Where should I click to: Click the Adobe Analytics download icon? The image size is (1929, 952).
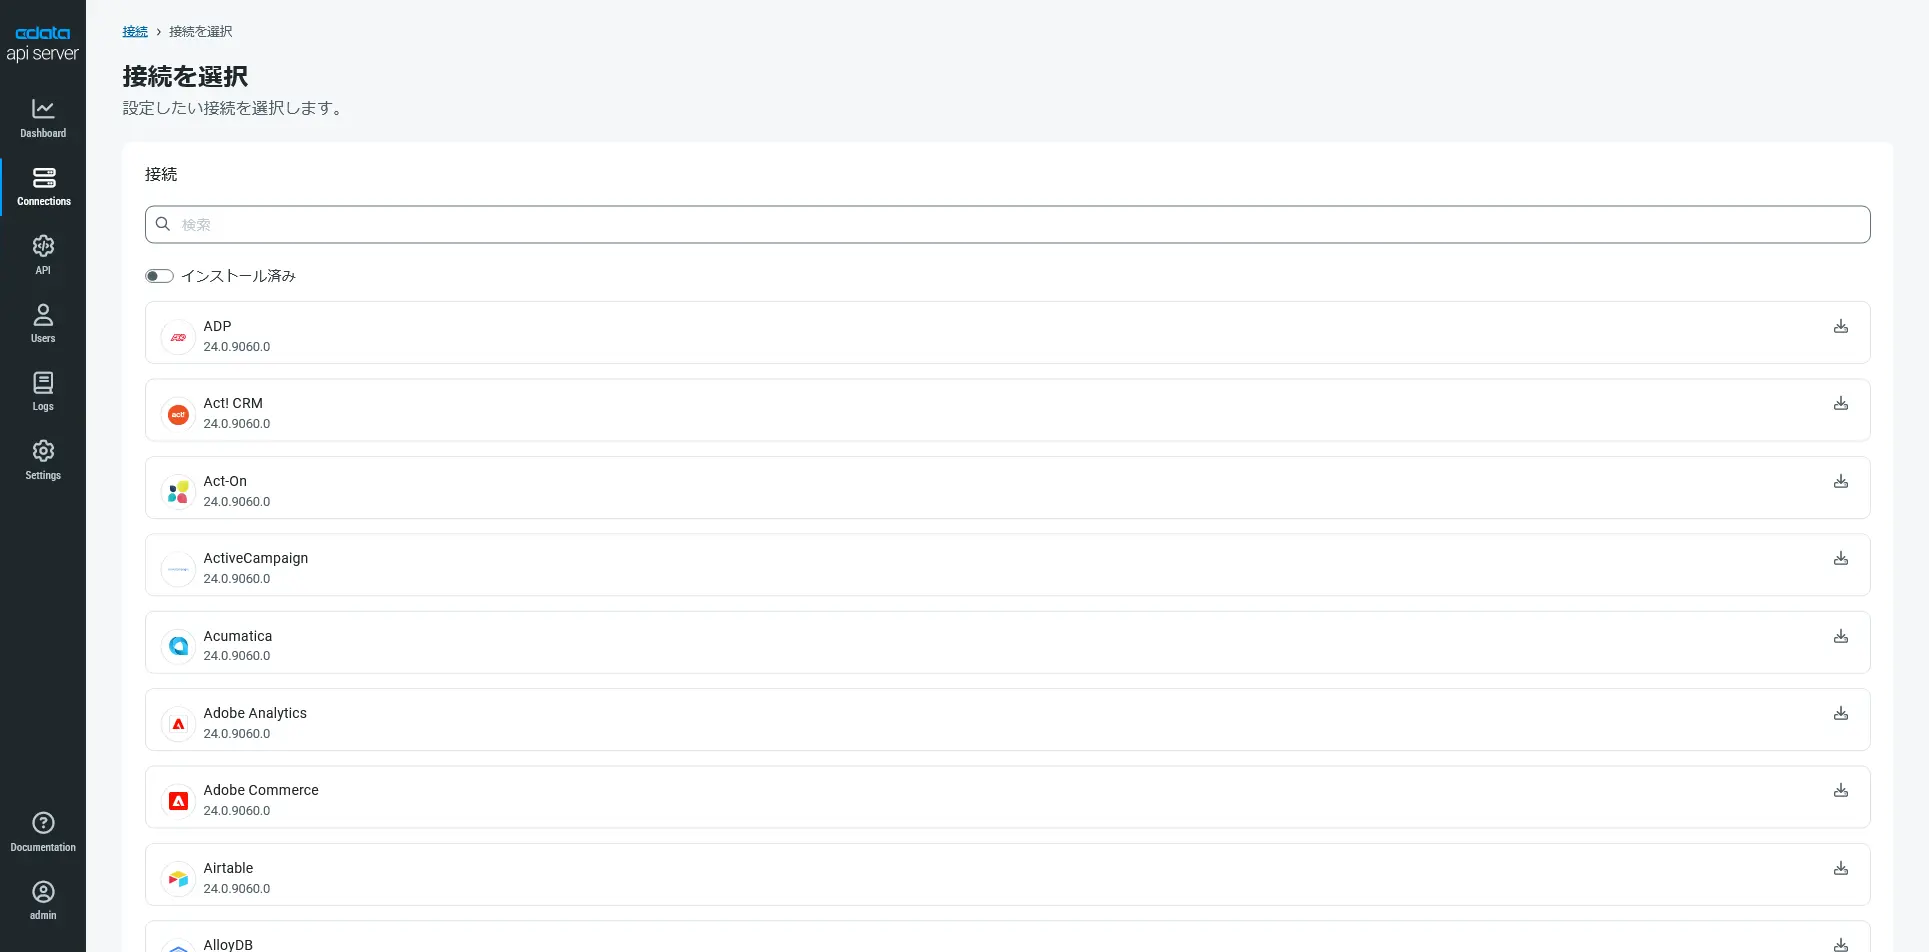[x=1840, y=714]
